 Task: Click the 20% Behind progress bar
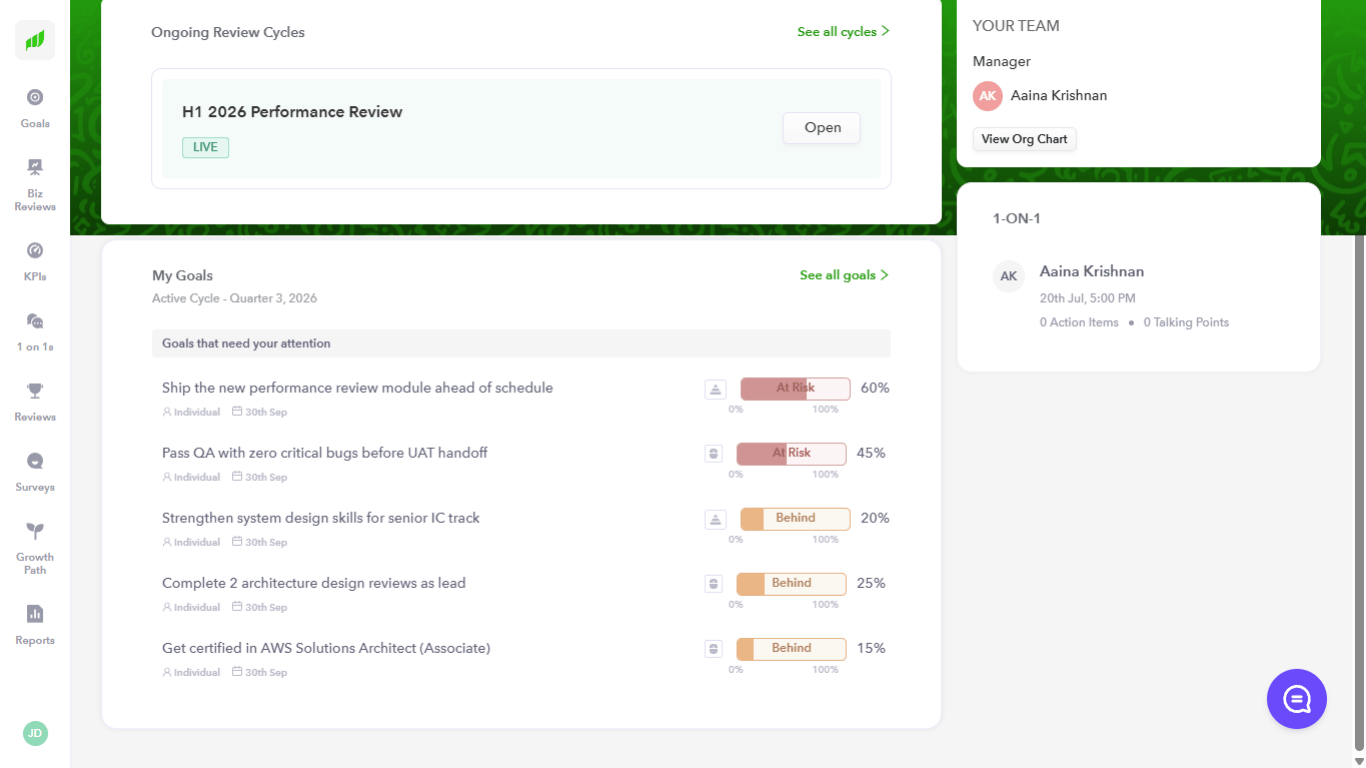pos(795,518)
